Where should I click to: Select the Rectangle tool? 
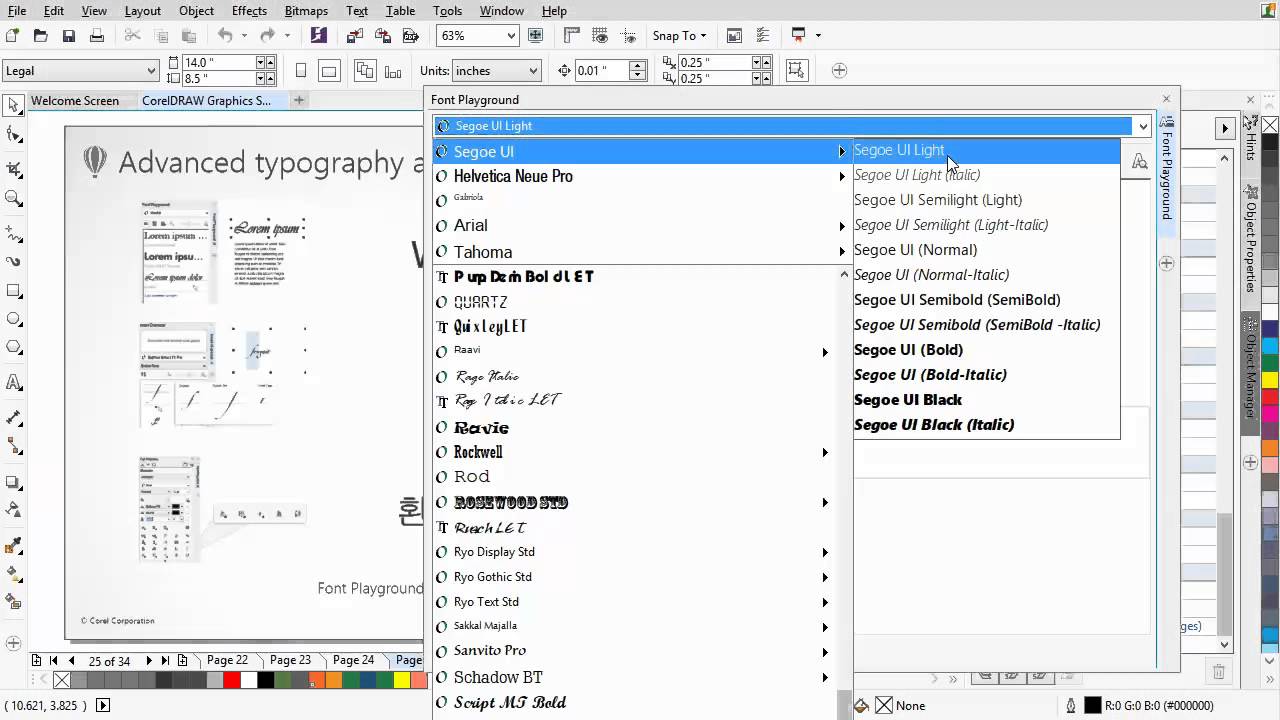pyautogui.click(x=14, y=291)
